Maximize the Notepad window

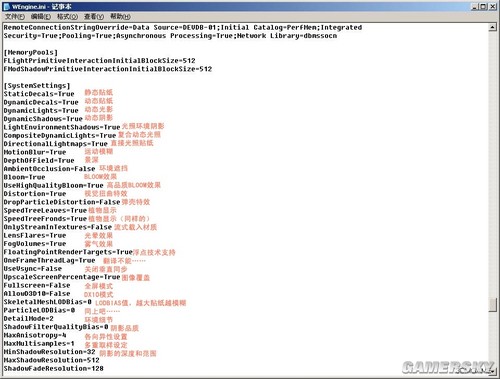[483, 6]
